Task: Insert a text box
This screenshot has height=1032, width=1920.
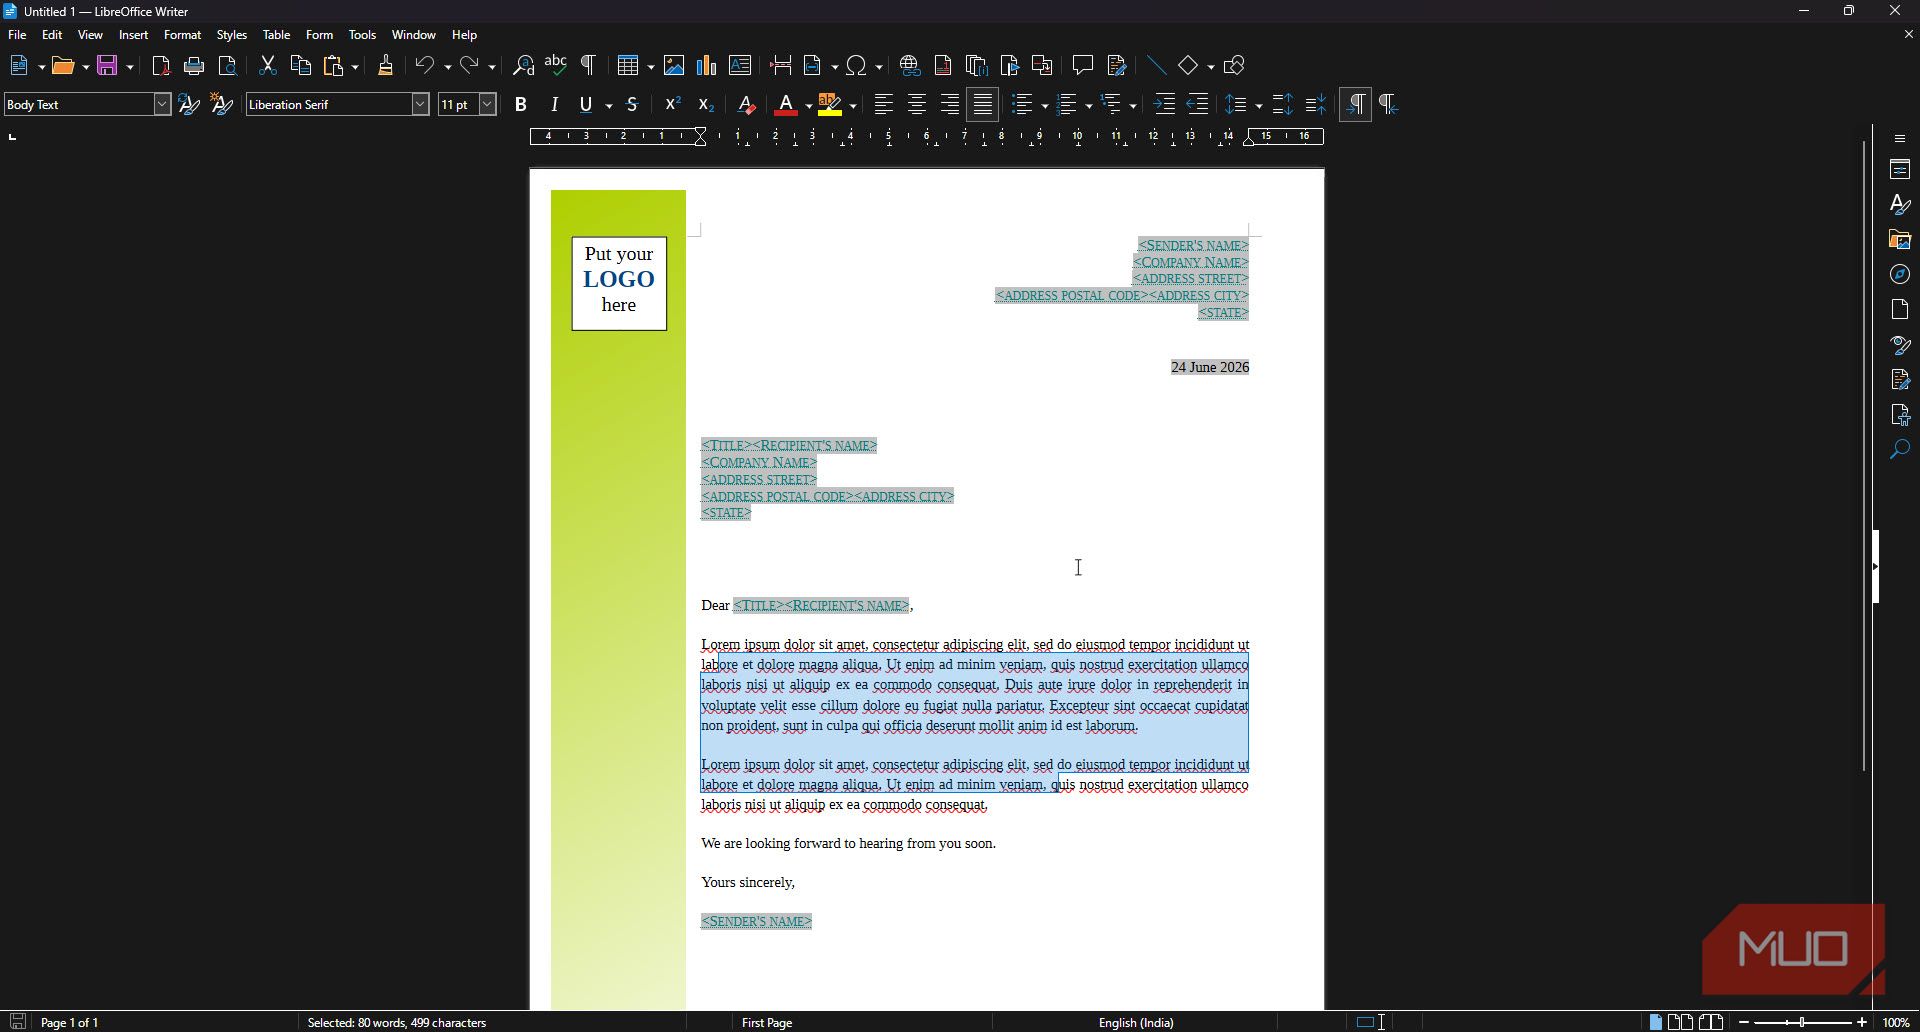Action: click(740, 66)
